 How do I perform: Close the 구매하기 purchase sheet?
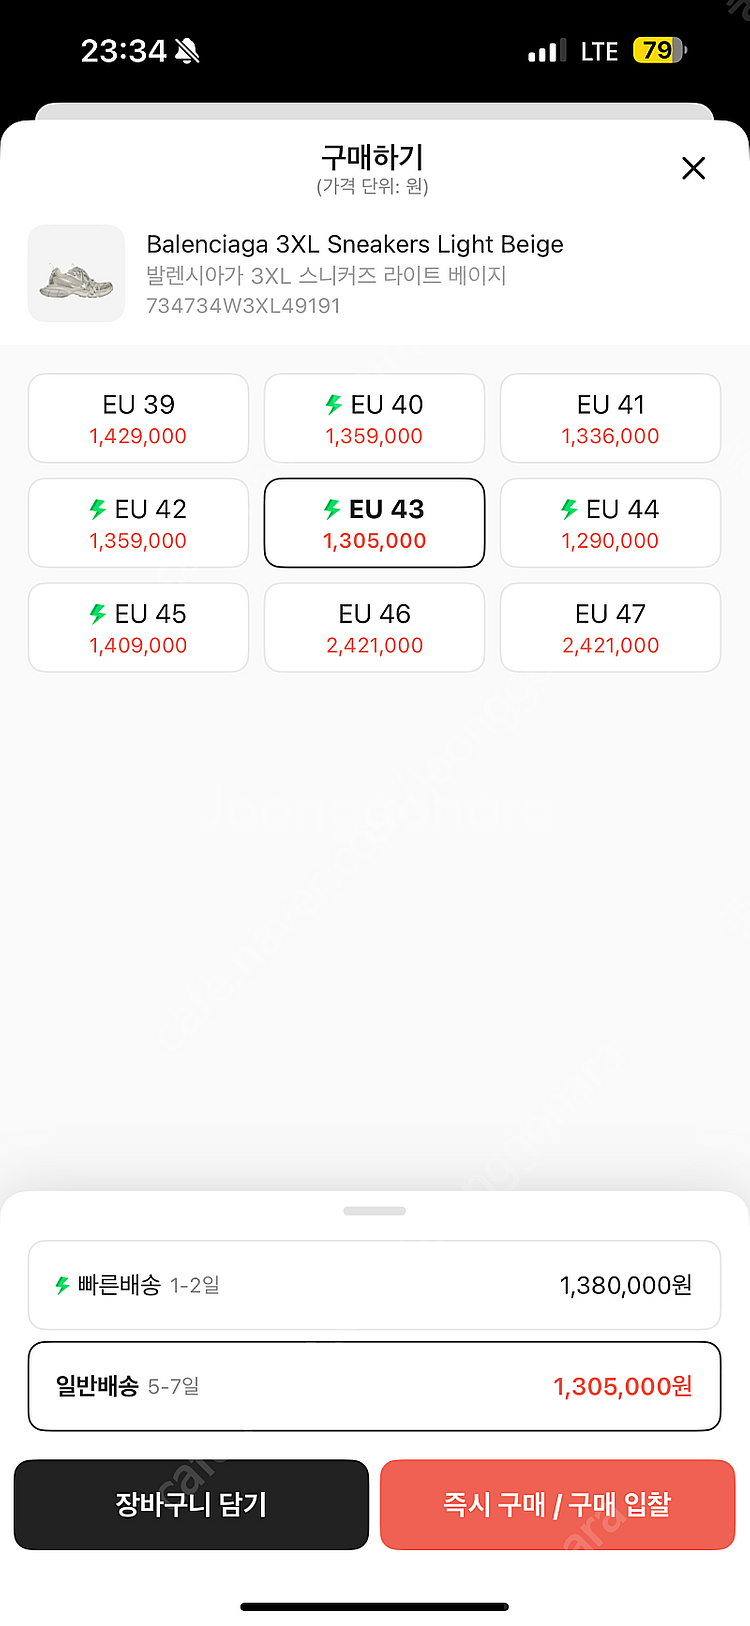tap(693, 168)
